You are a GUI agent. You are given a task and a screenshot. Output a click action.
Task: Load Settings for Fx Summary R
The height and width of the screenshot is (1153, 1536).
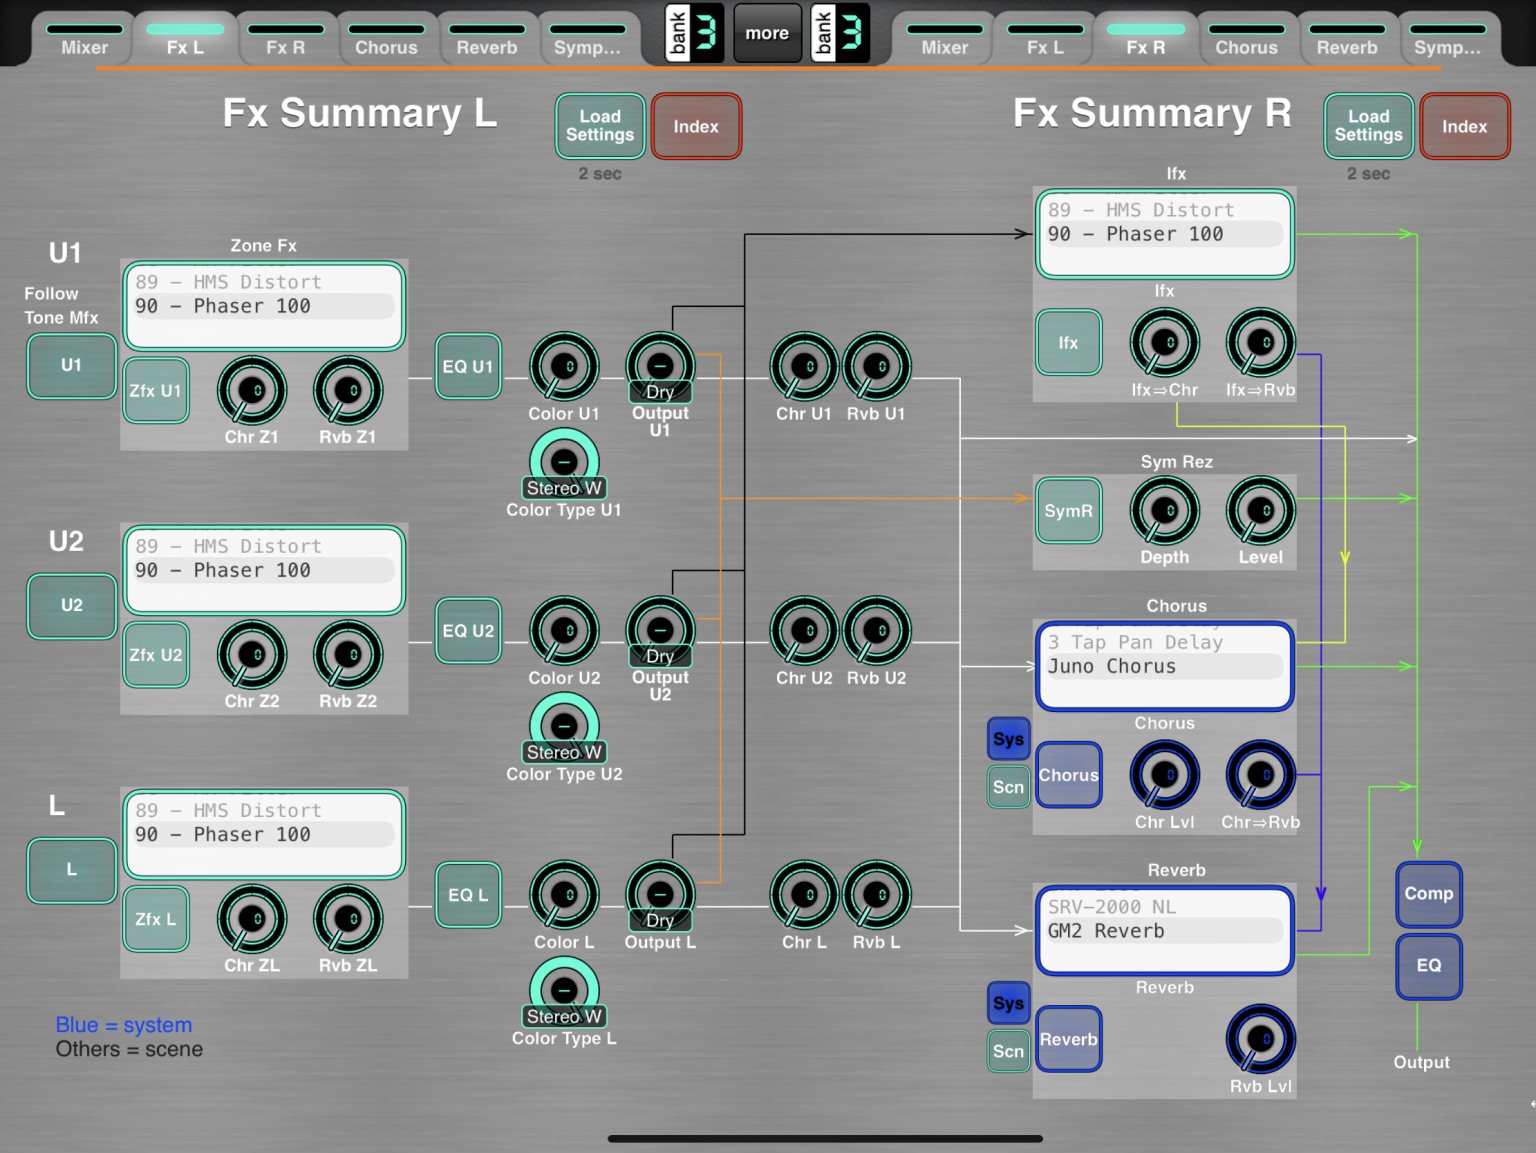click(1368, 126)
